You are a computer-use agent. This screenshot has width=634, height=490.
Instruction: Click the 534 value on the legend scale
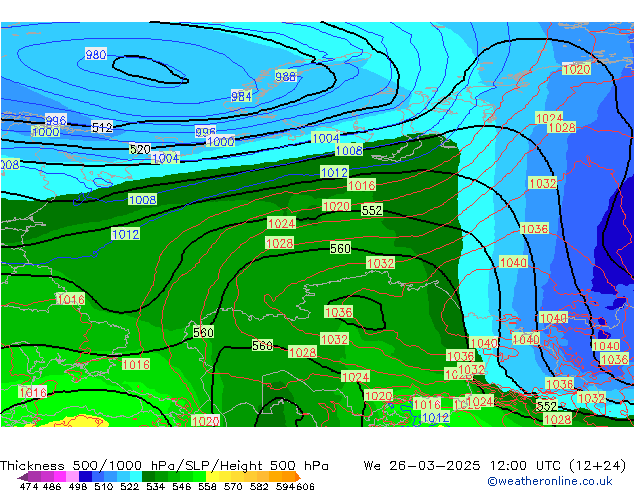pyautogui.click(x=155, y=486)
